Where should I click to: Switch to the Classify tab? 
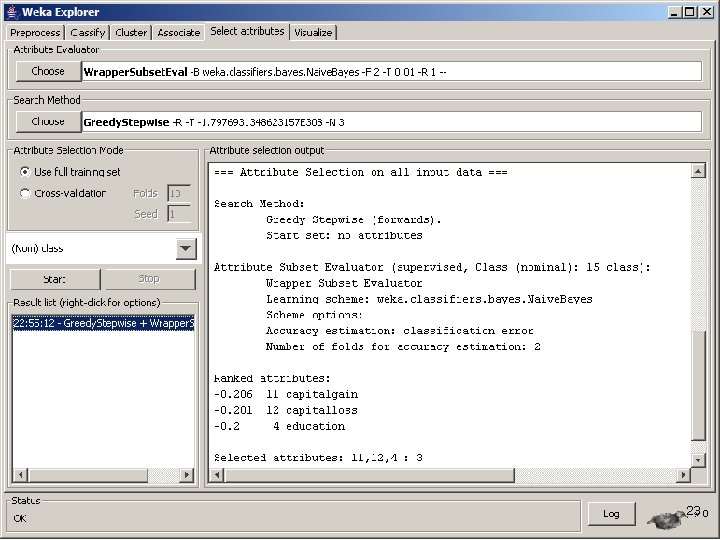88,33
